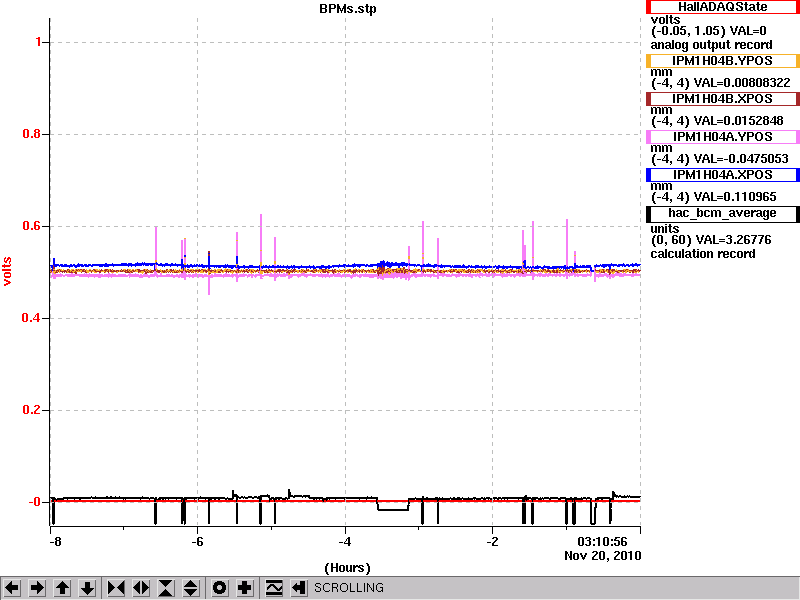Click the 'Nov 20, 2010' date text

click(603, 556)
